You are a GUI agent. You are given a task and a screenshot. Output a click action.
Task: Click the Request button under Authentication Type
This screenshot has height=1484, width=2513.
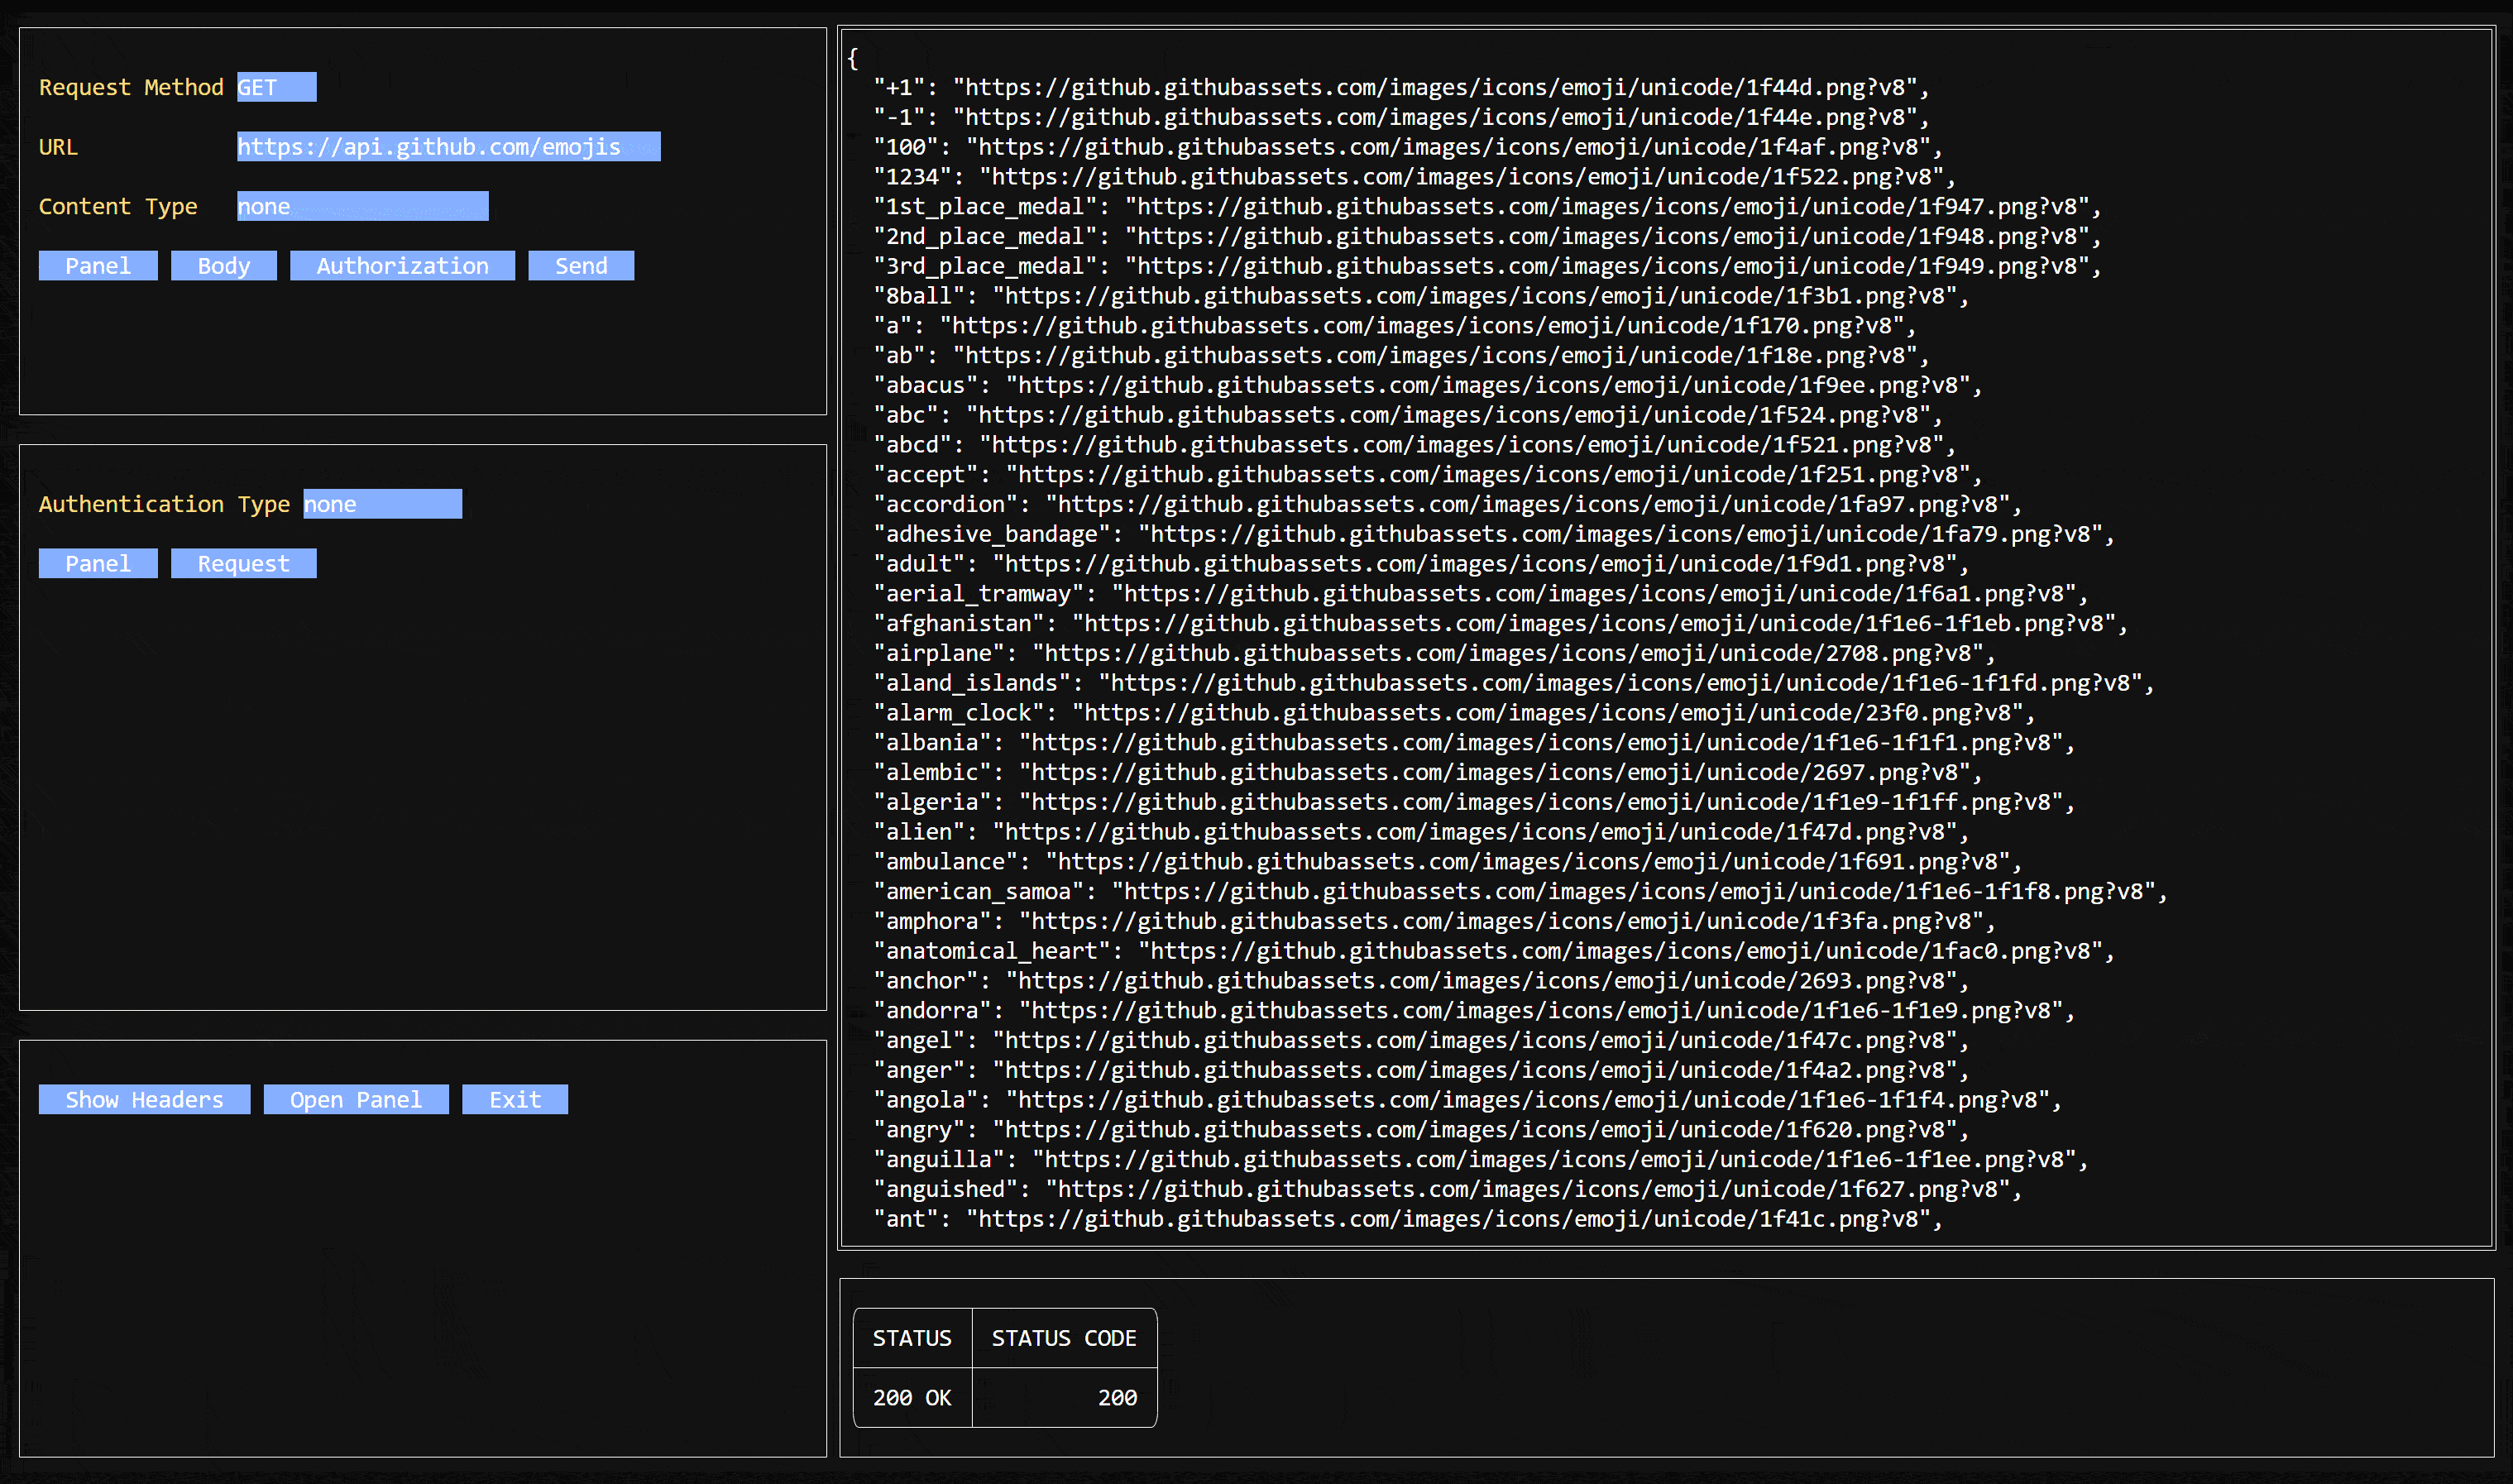point(243,563)
